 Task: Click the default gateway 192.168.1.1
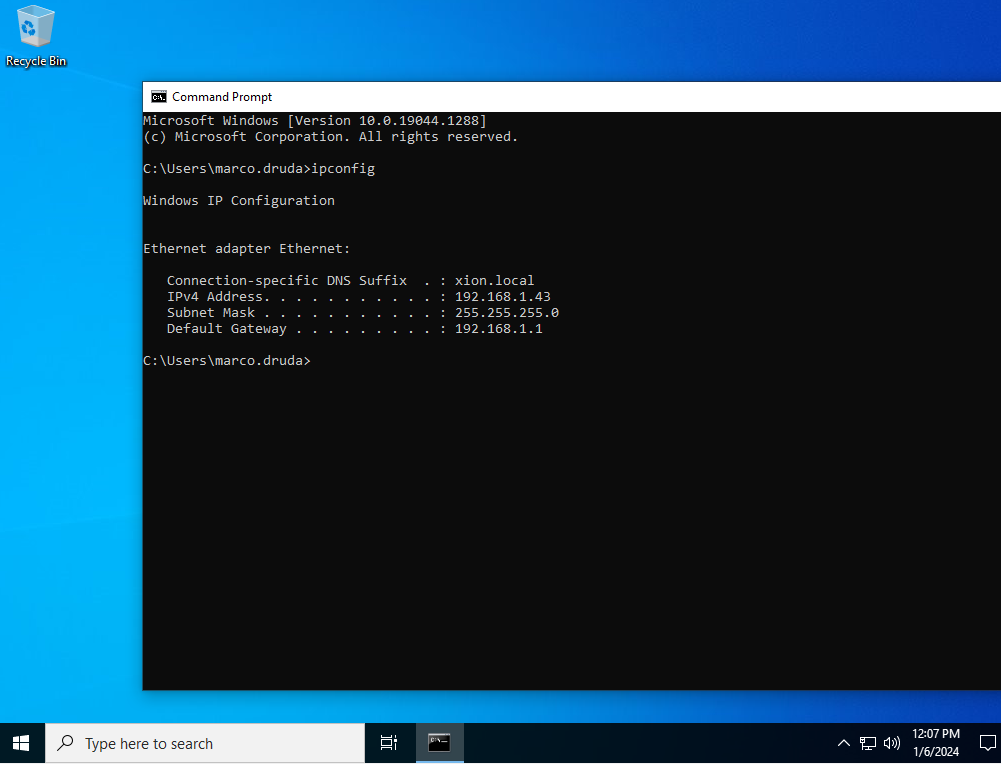499,329
